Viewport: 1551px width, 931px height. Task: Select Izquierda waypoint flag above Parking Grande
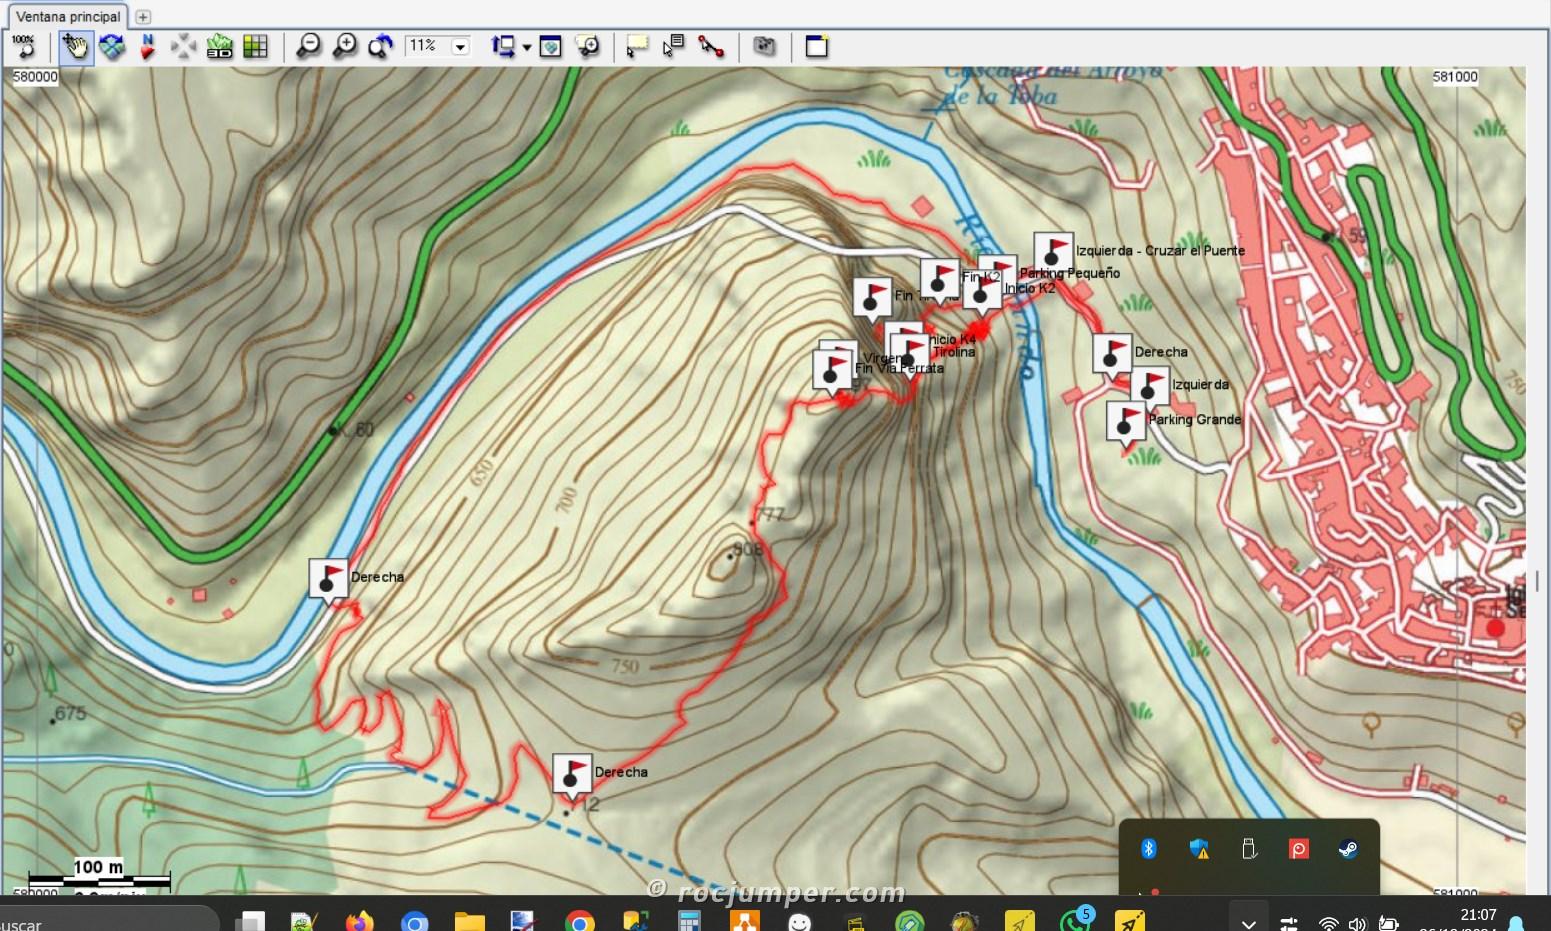click(x=1150, y=388)
